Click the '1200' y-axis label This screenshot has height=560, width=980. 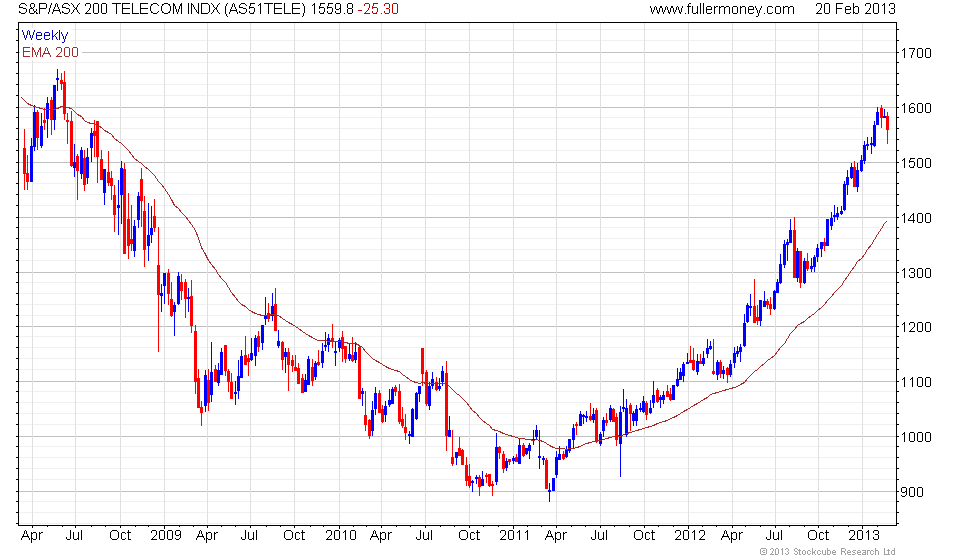tap(916, 328)
